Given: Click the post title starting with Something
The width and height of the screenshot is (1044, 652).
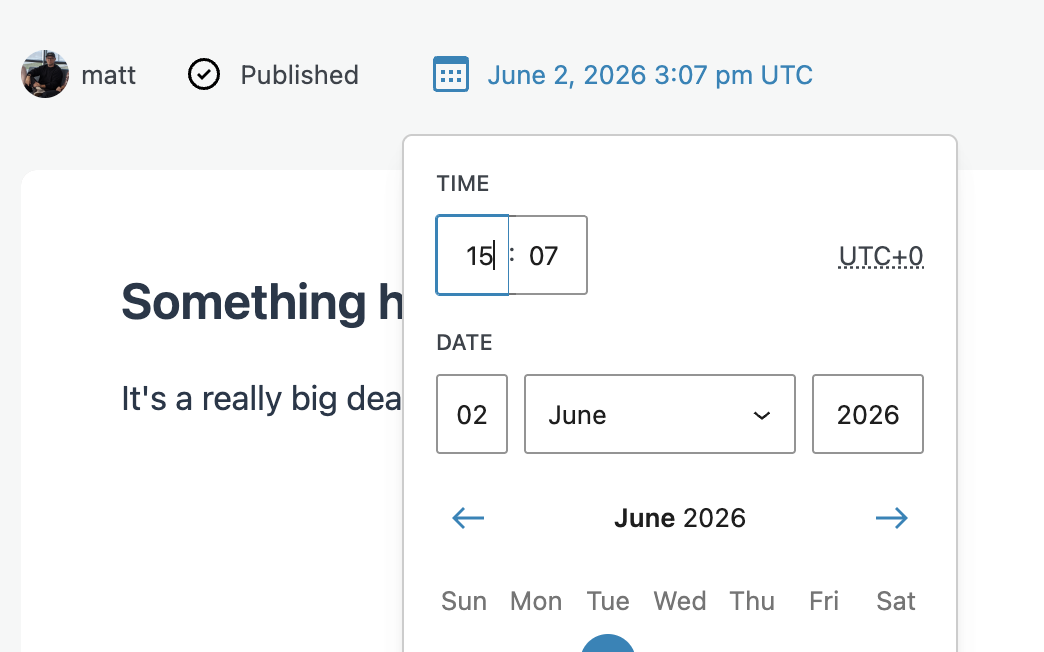Looking at the screenshot, I should coord(262,302).
